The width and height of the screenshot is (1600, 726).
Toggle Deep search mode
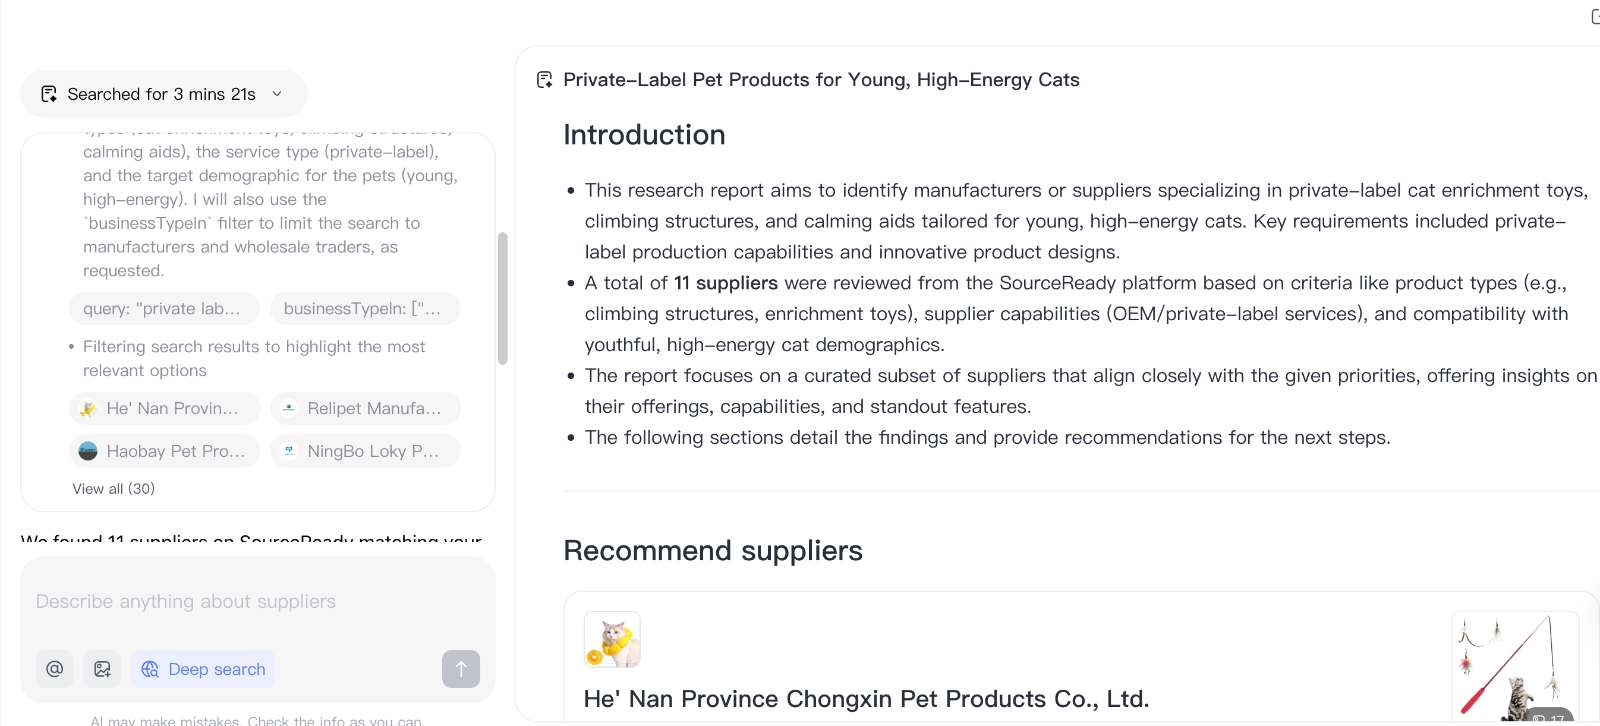coord(203,669)
